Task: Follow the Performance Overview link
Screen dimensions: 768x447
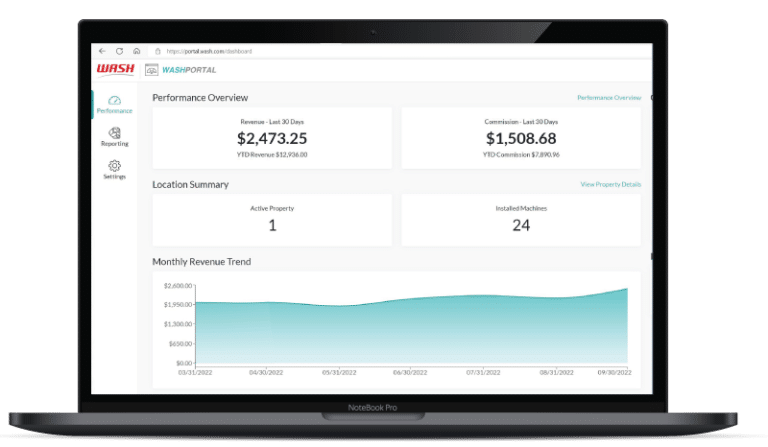Action: [608, 98]
